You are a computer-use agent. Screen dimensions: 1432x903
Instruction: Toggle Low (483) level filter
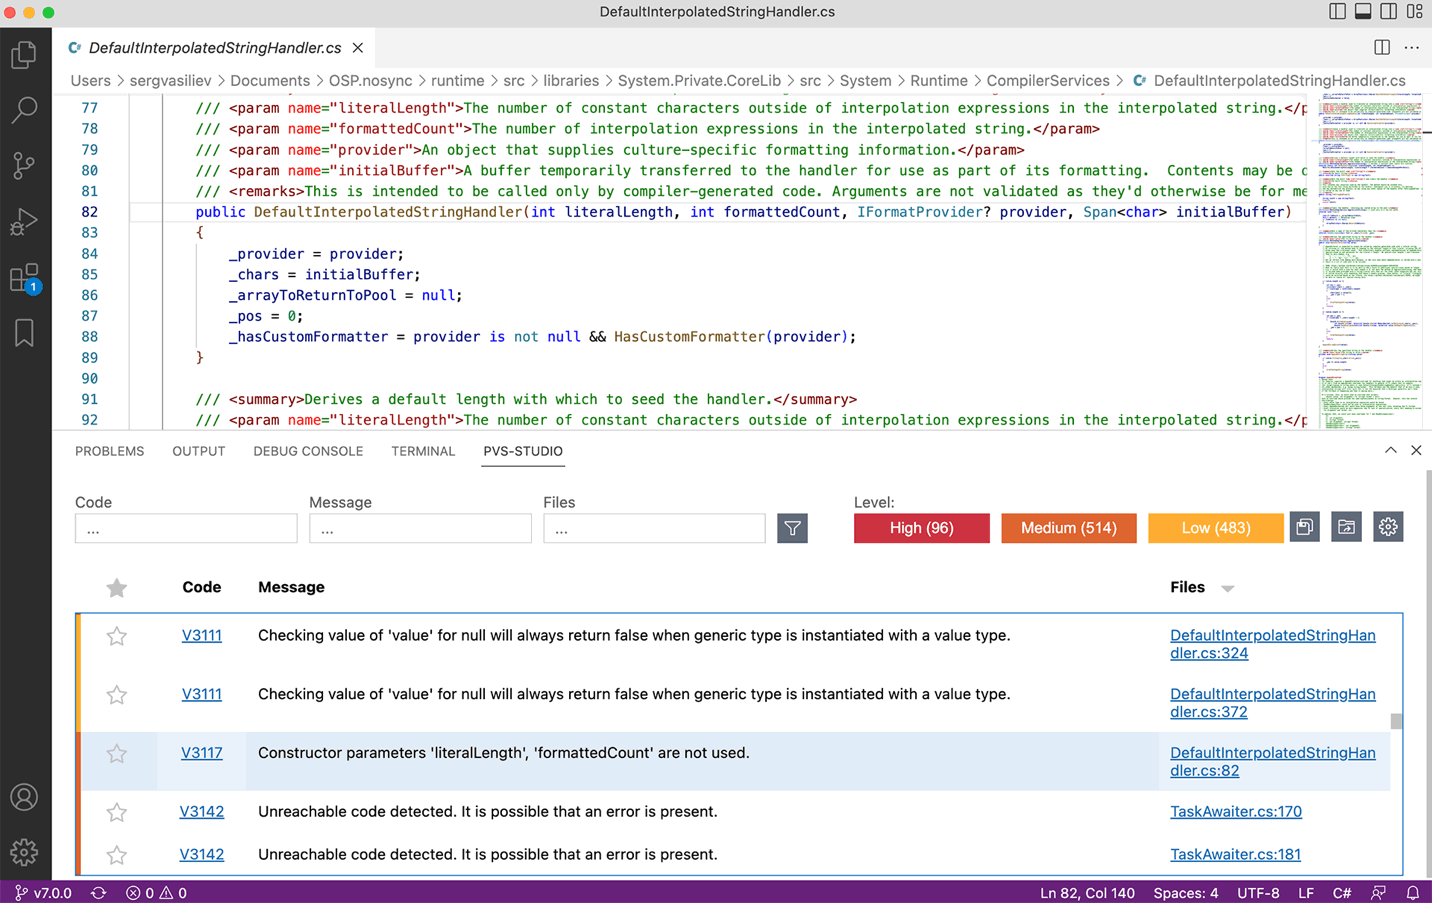click(x=1215, y=528)
